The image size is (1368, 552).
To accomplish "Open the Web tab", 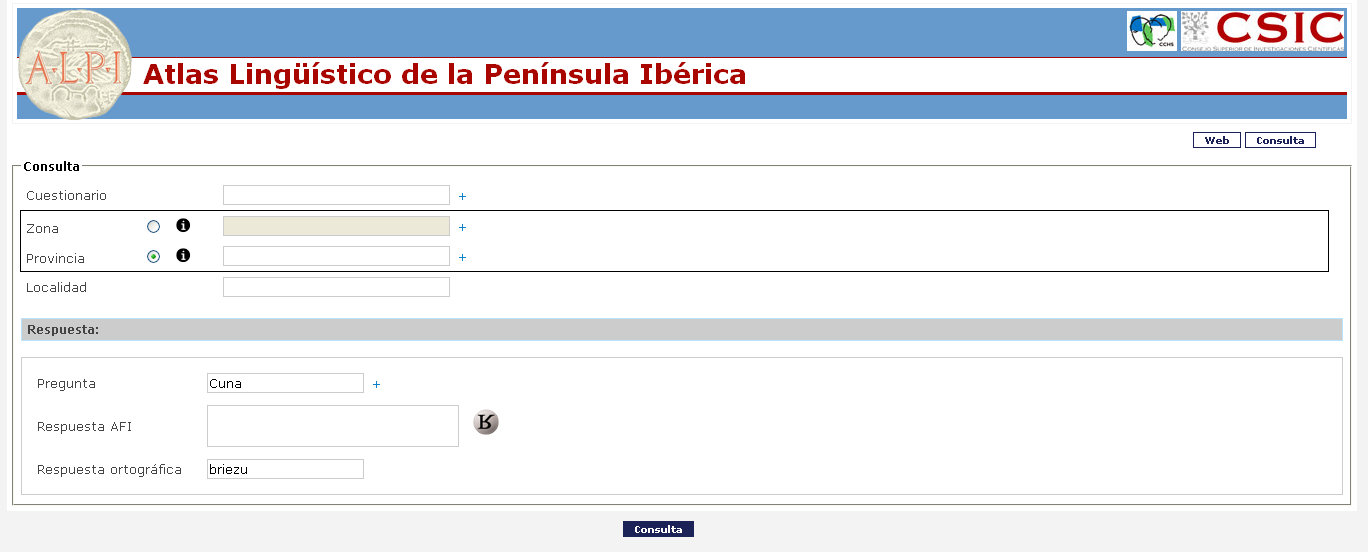I will tap(1217, 140).
